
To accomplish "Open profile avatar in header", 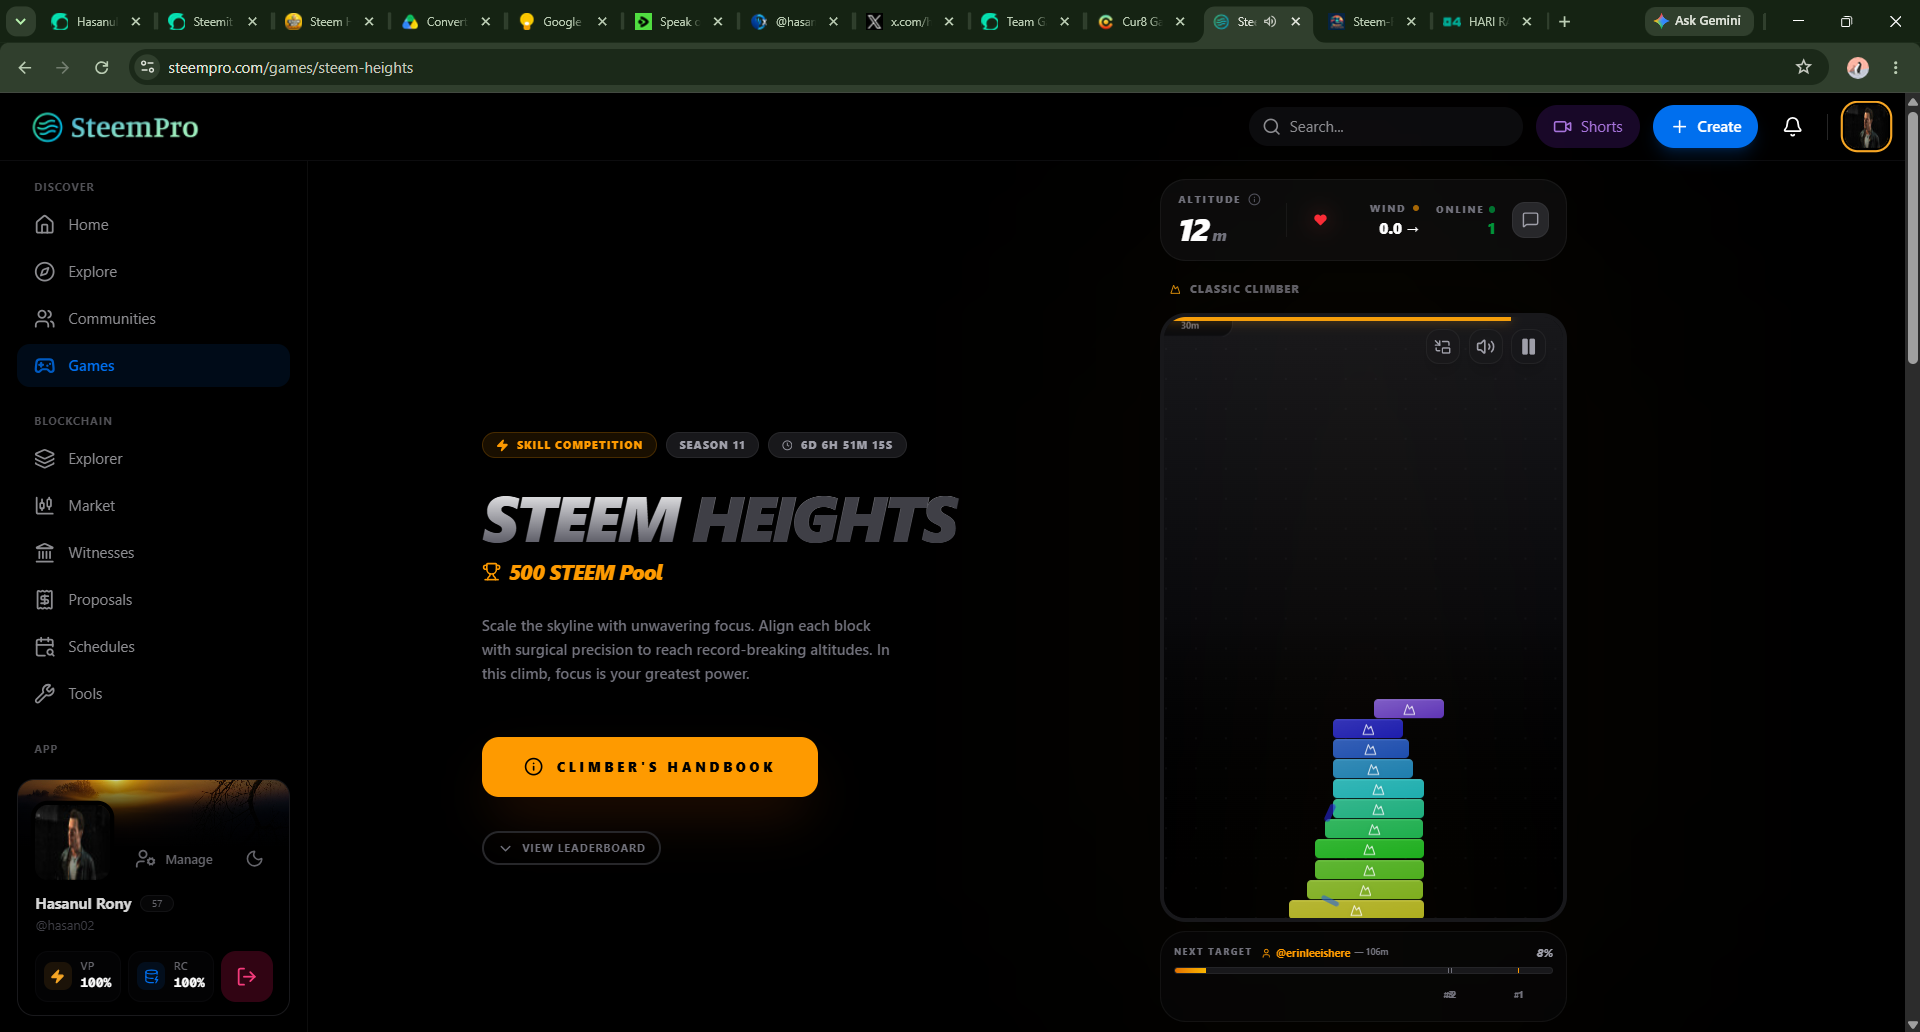I will pos(1866,127).
